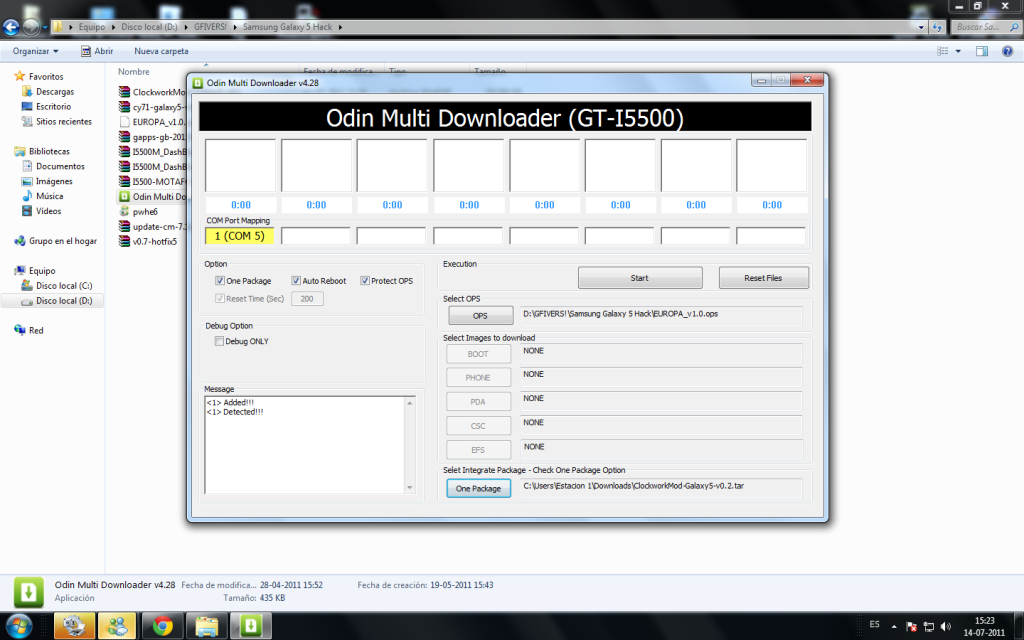Select the update-cm-7 archive file icon
The width and height of the screenshot is (1024, 640).
[124, 227]
